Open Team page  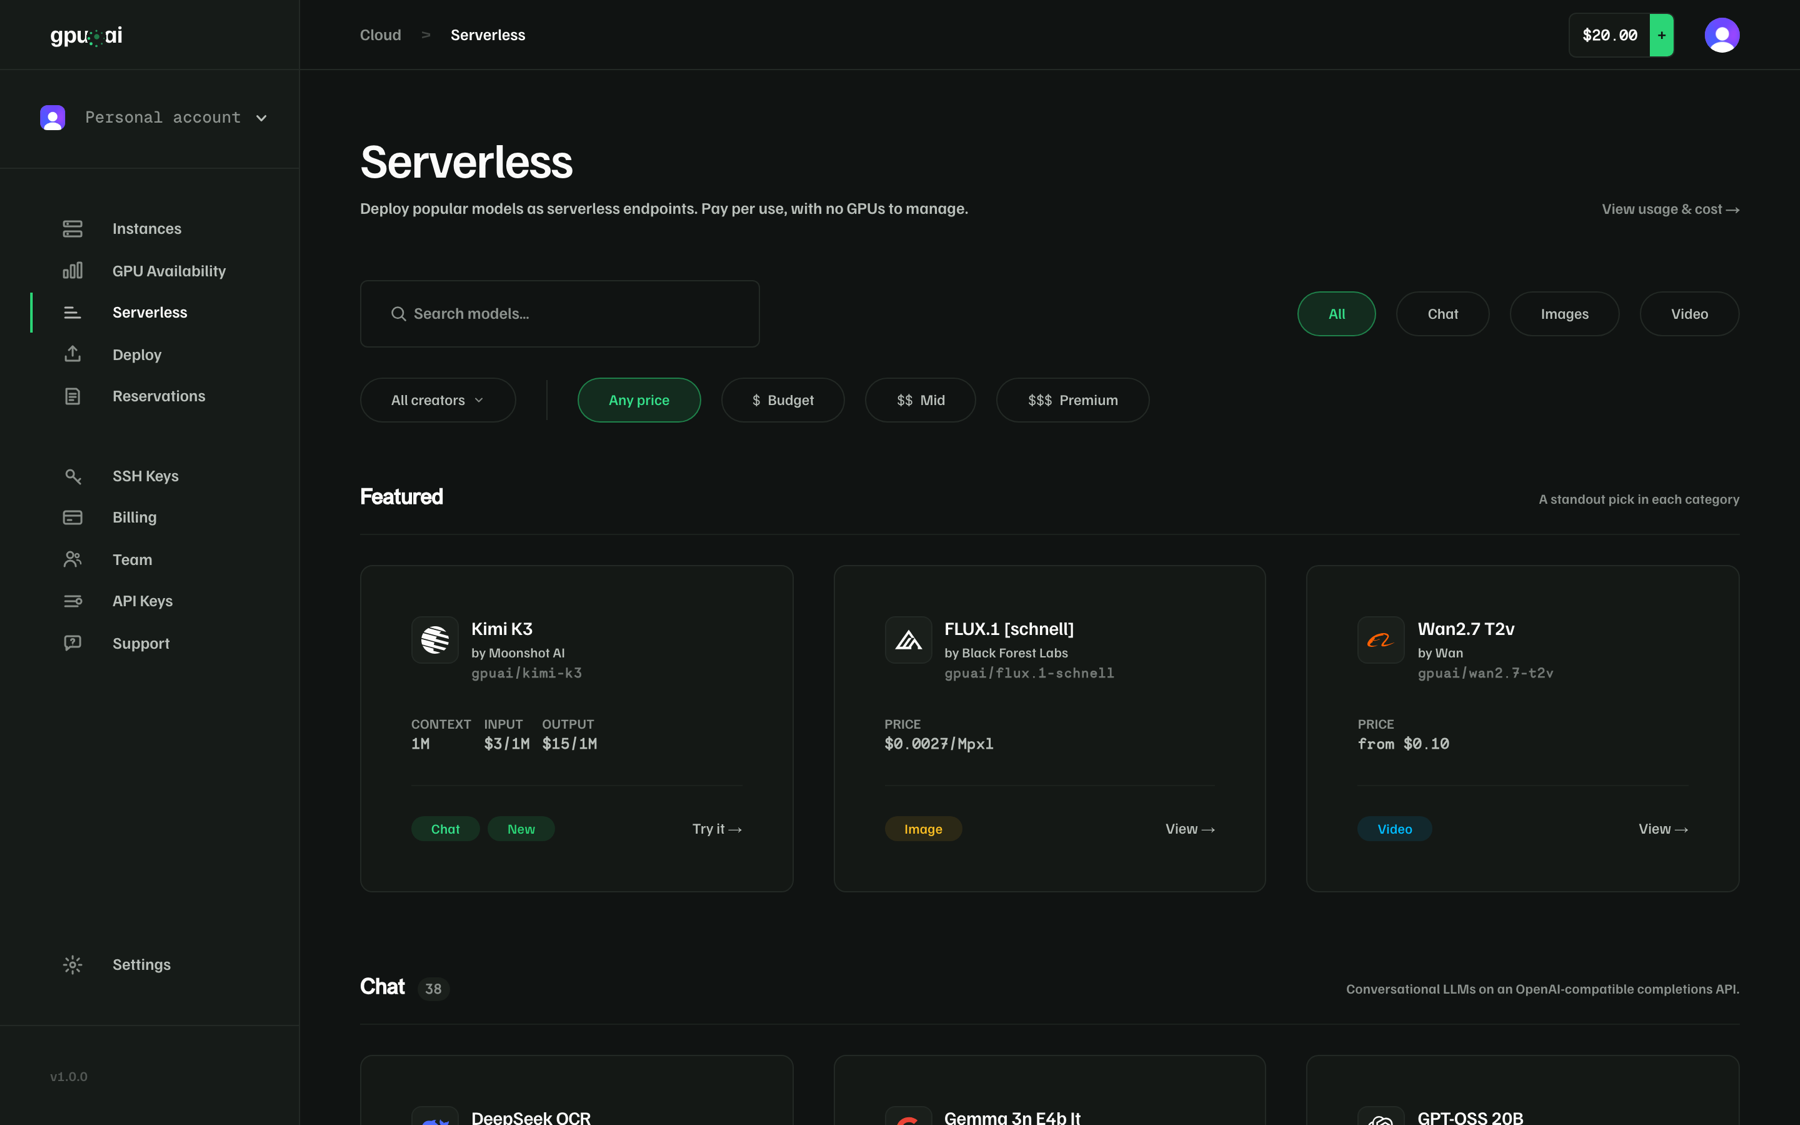(x=133, y=559)
